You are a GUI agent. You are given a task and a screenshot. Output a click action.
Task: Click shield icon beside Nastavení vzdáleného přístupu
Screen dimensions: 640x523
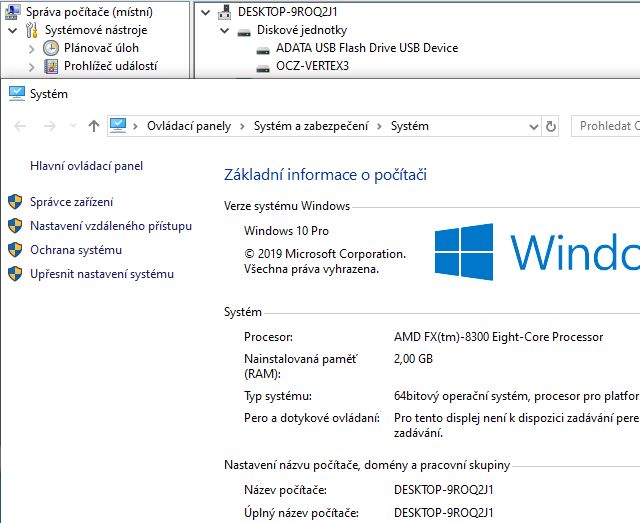[15, 226]
